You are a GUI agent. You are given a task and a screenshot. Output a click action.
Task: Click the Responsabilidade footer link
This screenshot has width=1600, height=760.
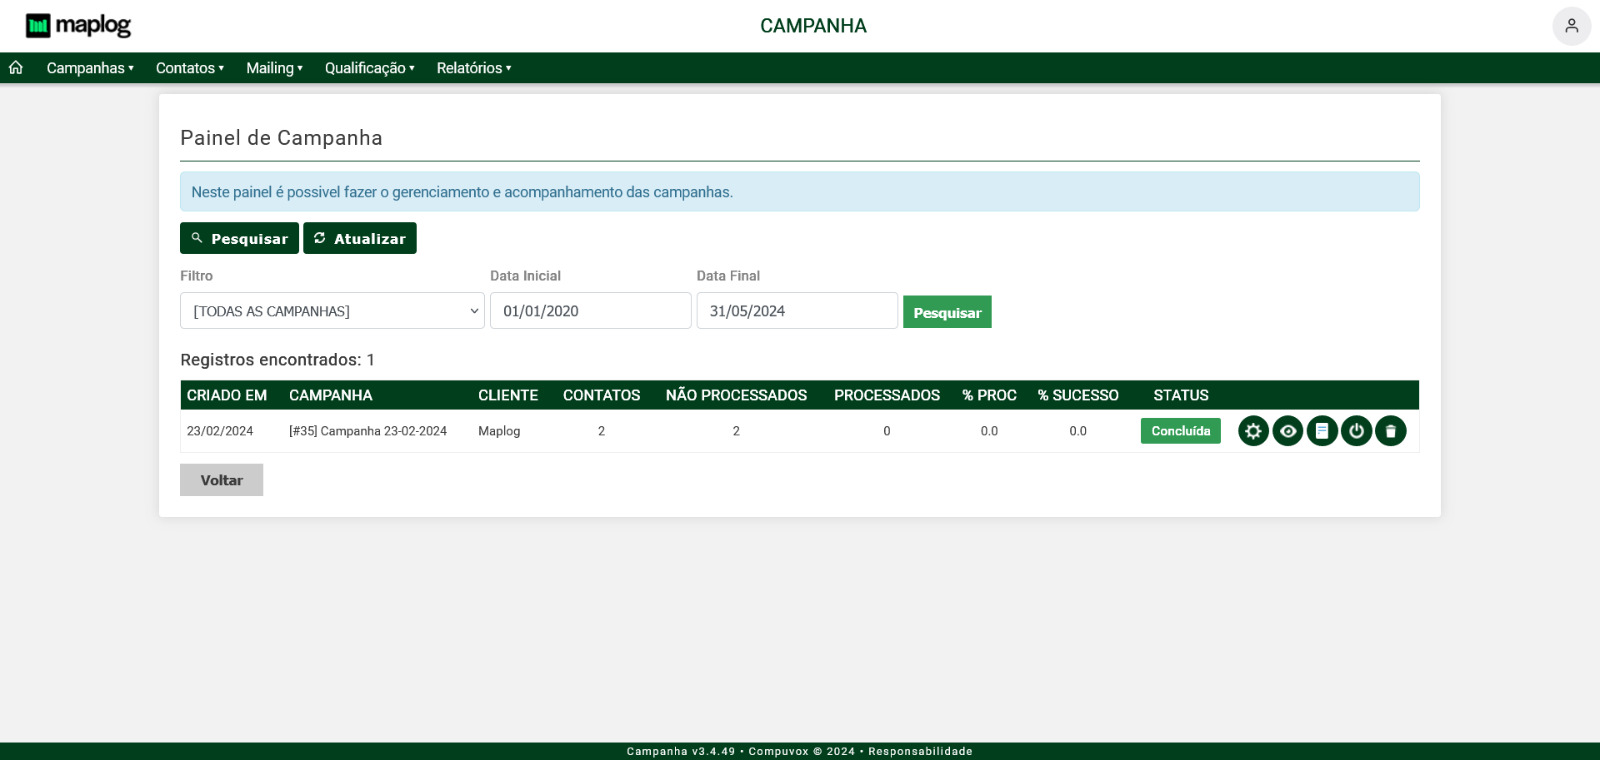click(x=920, y=751)
